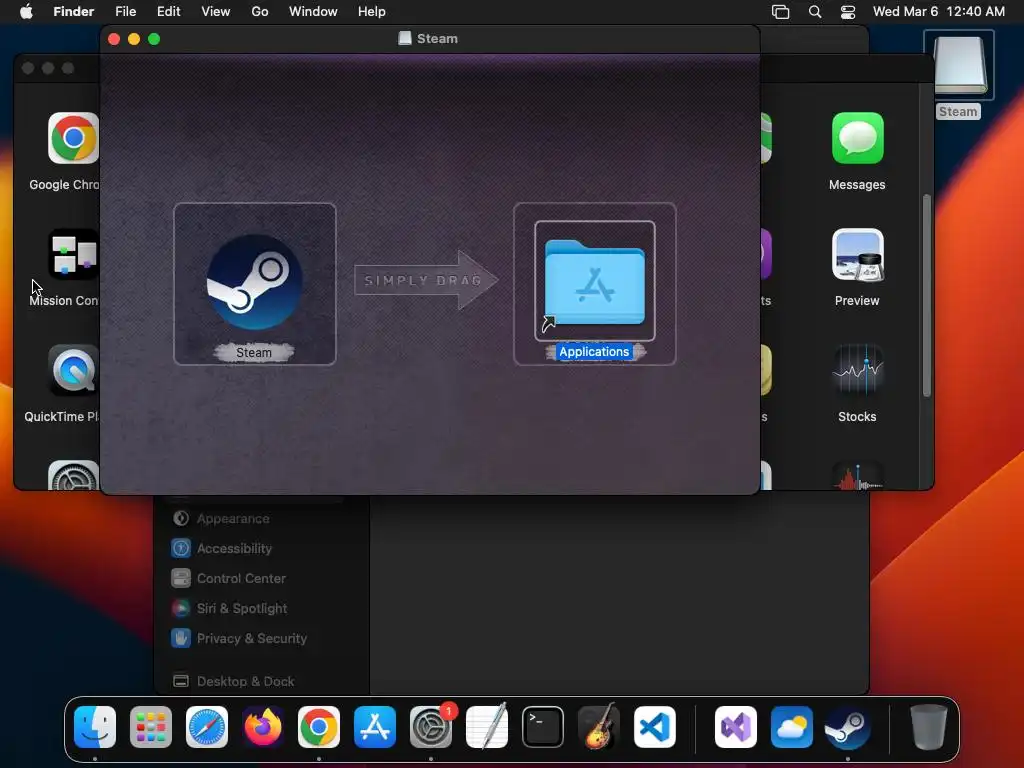This screenshot has width=1024, height=768.
Task: Open the Finder menu
Action: [73, 11]
